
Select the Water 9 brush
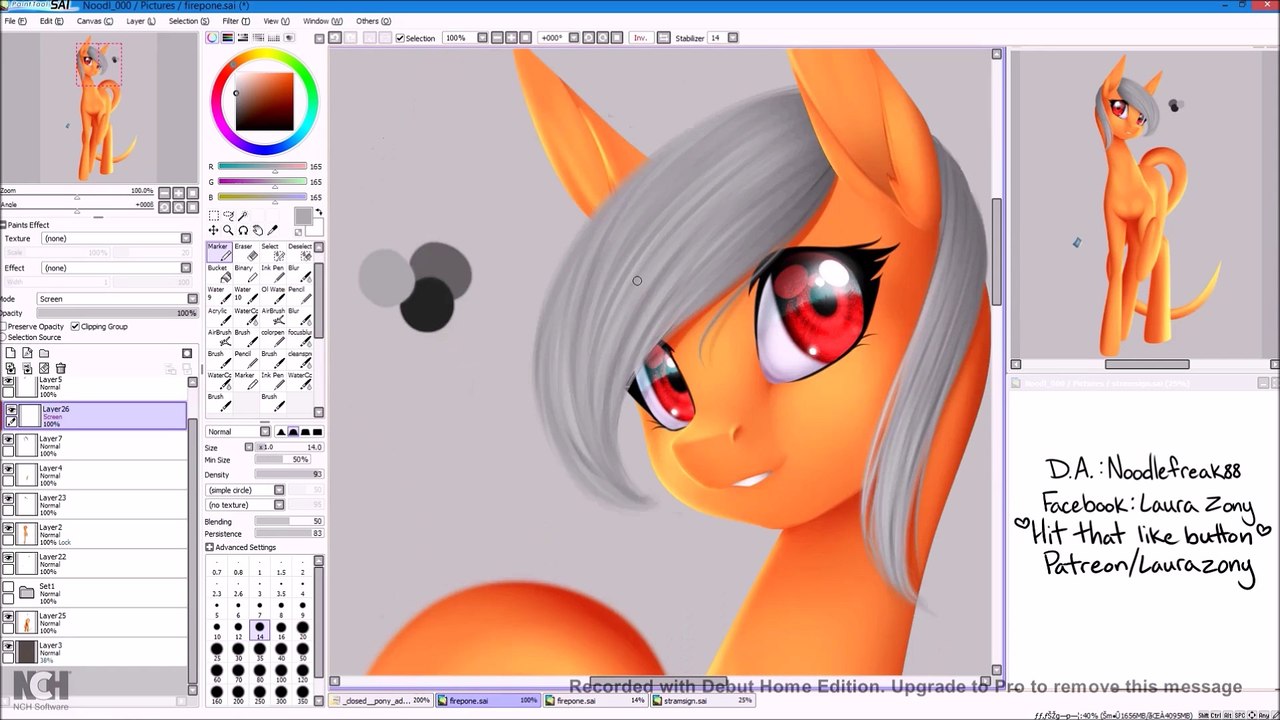coord(217,295)
